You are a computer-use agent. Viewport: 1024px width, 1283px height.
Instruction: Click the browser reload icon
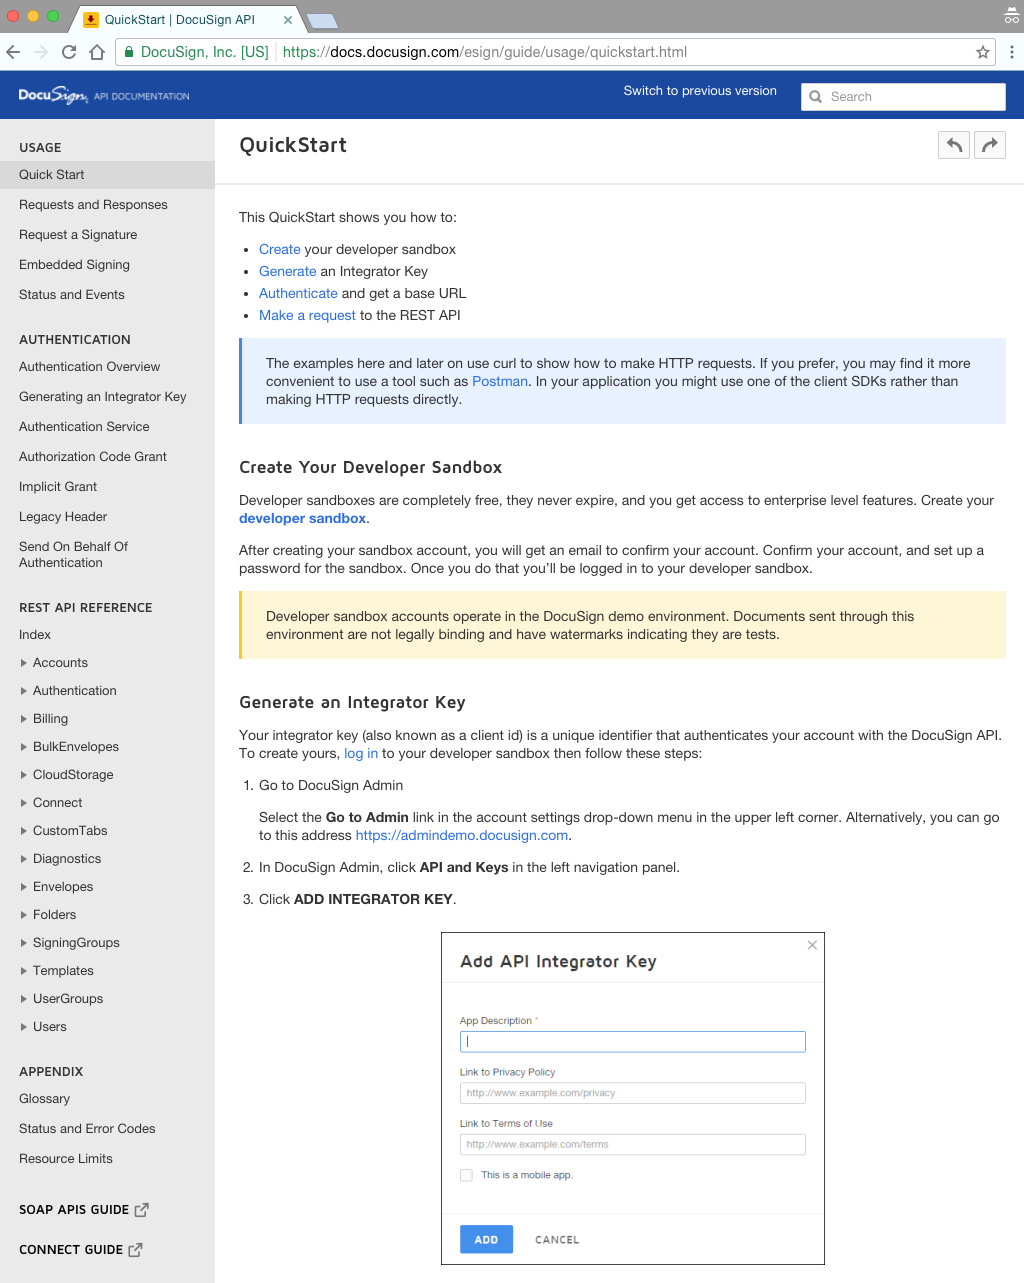tap(68, 51)
